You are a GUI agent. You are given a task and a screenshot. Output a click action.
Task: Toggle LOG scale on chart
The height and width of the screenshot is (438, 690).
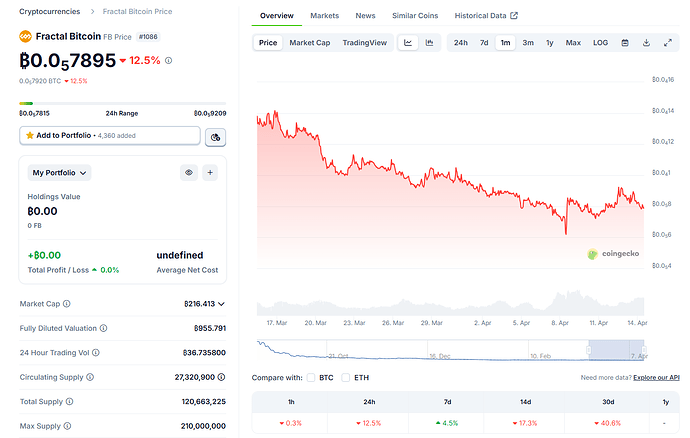(600, 43)
